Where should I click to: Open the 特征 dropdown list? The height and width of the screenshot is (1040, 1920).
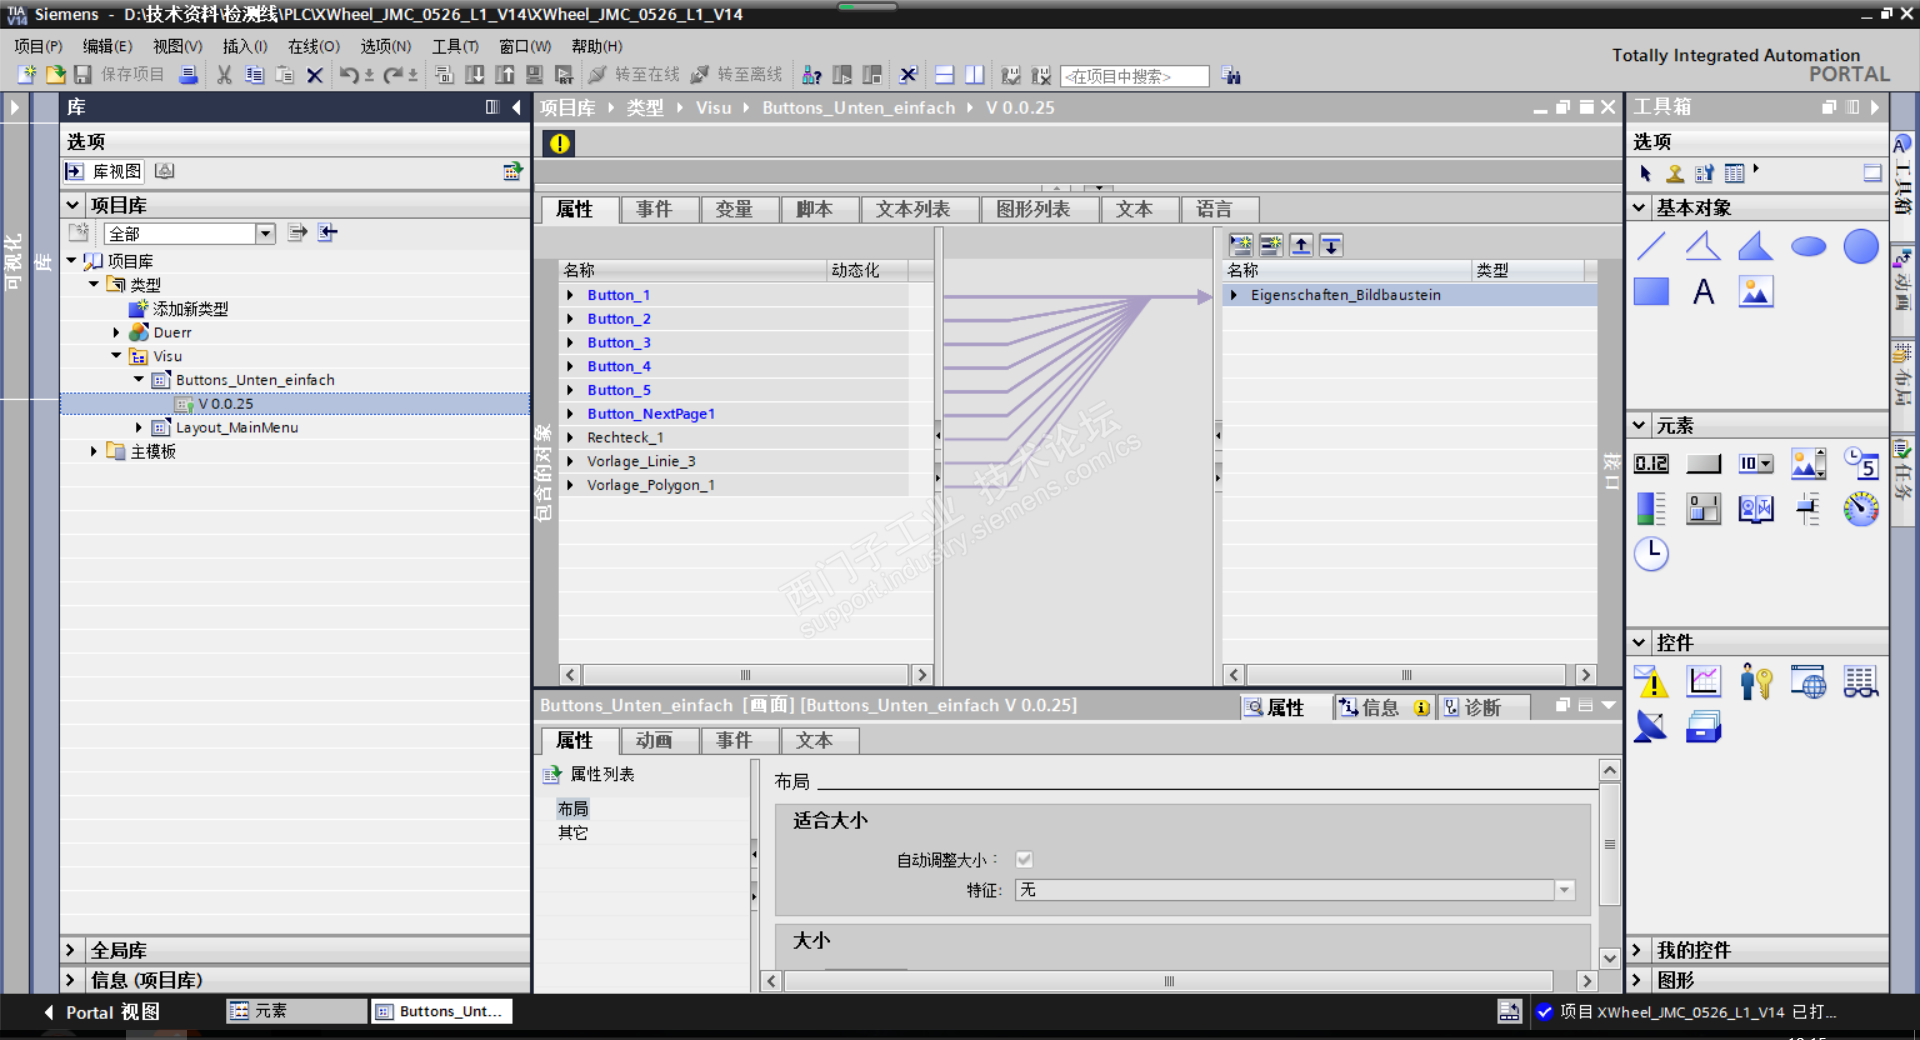pyautogui.click(x=1564, y=890)
